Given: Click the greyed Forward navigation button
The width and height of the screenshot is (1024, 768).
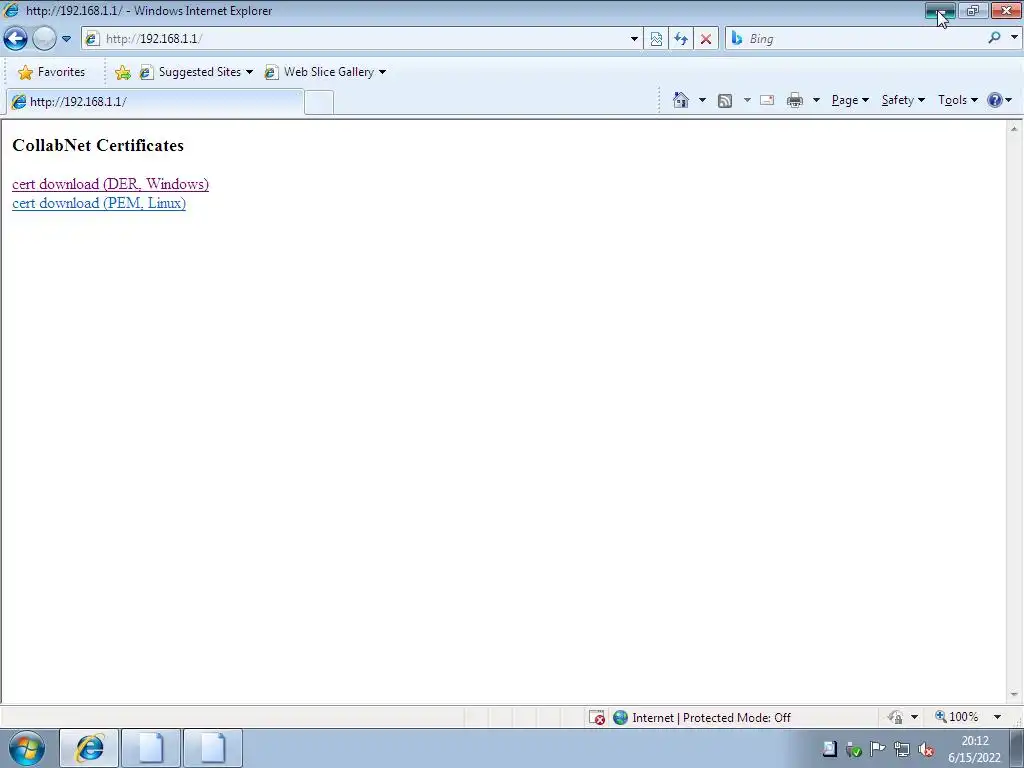Looking at the screenshot, I should click(x=44, y=39).
